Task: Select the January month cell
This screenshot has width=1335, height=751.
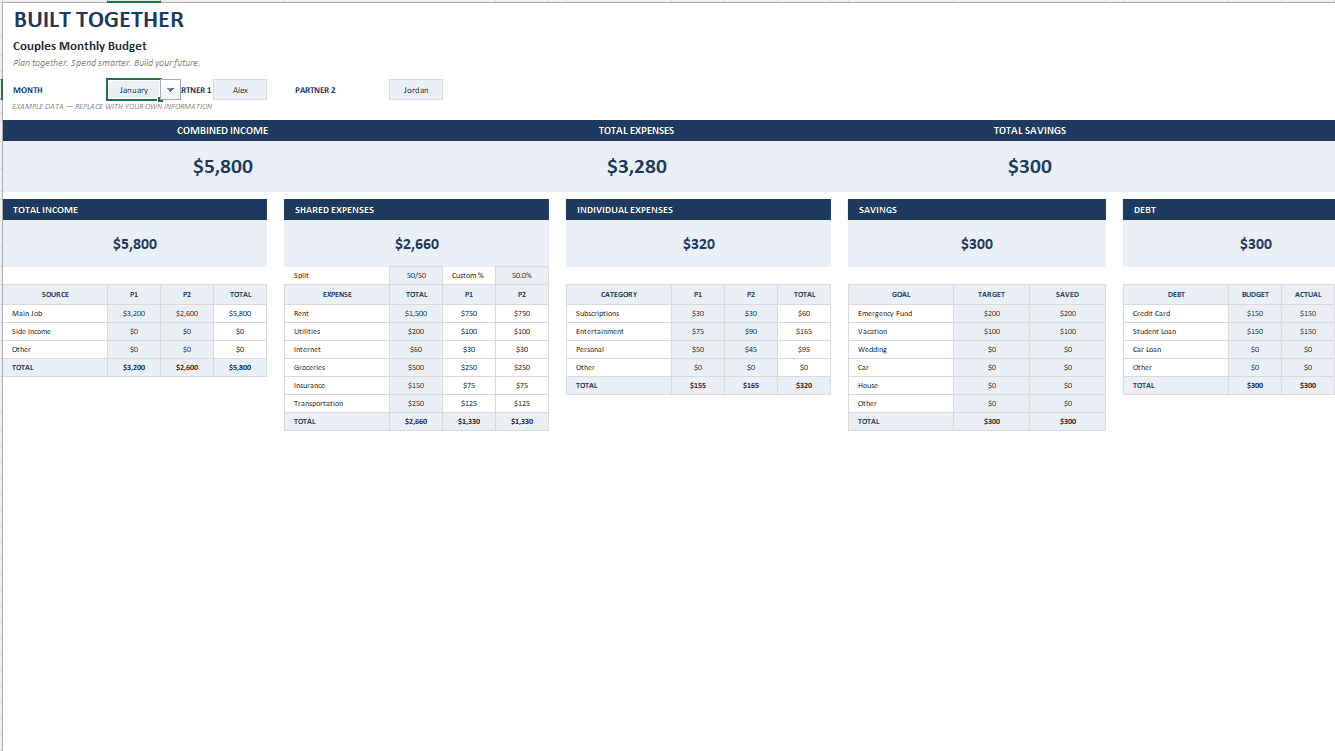Action: [x=134, y=90]
